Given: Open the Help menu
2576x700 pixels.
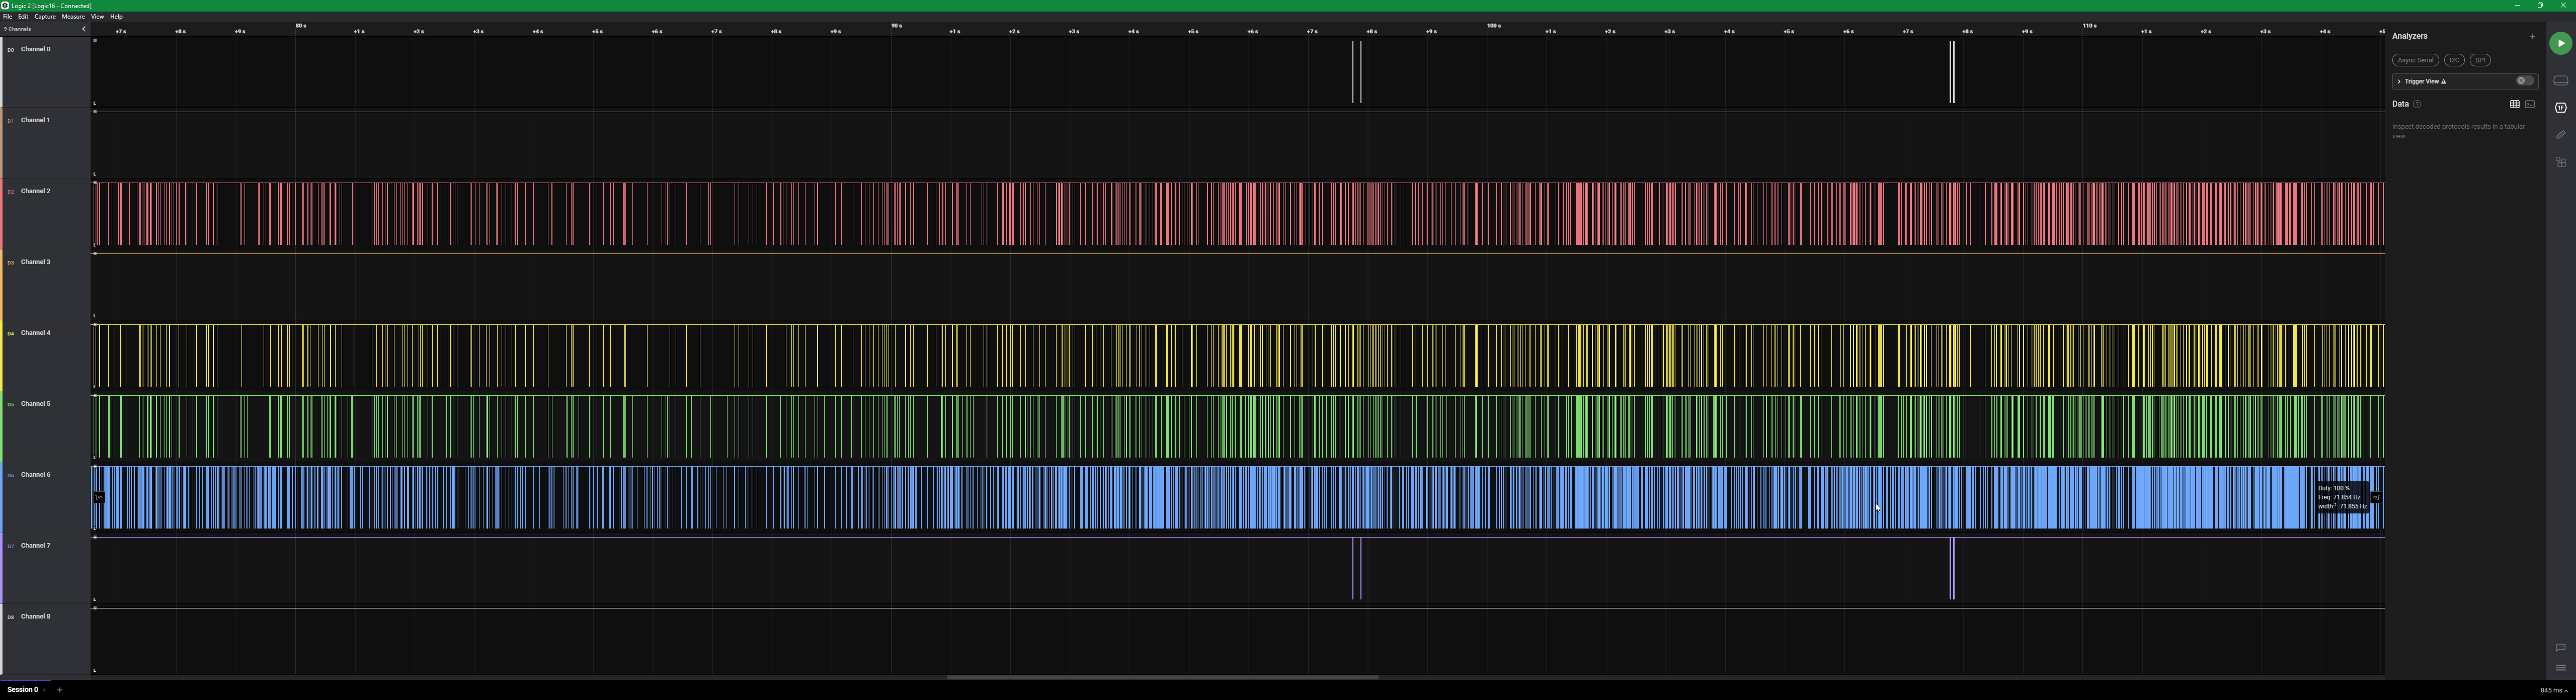Looking at the screenshot, I should click(x=116, y=17).
